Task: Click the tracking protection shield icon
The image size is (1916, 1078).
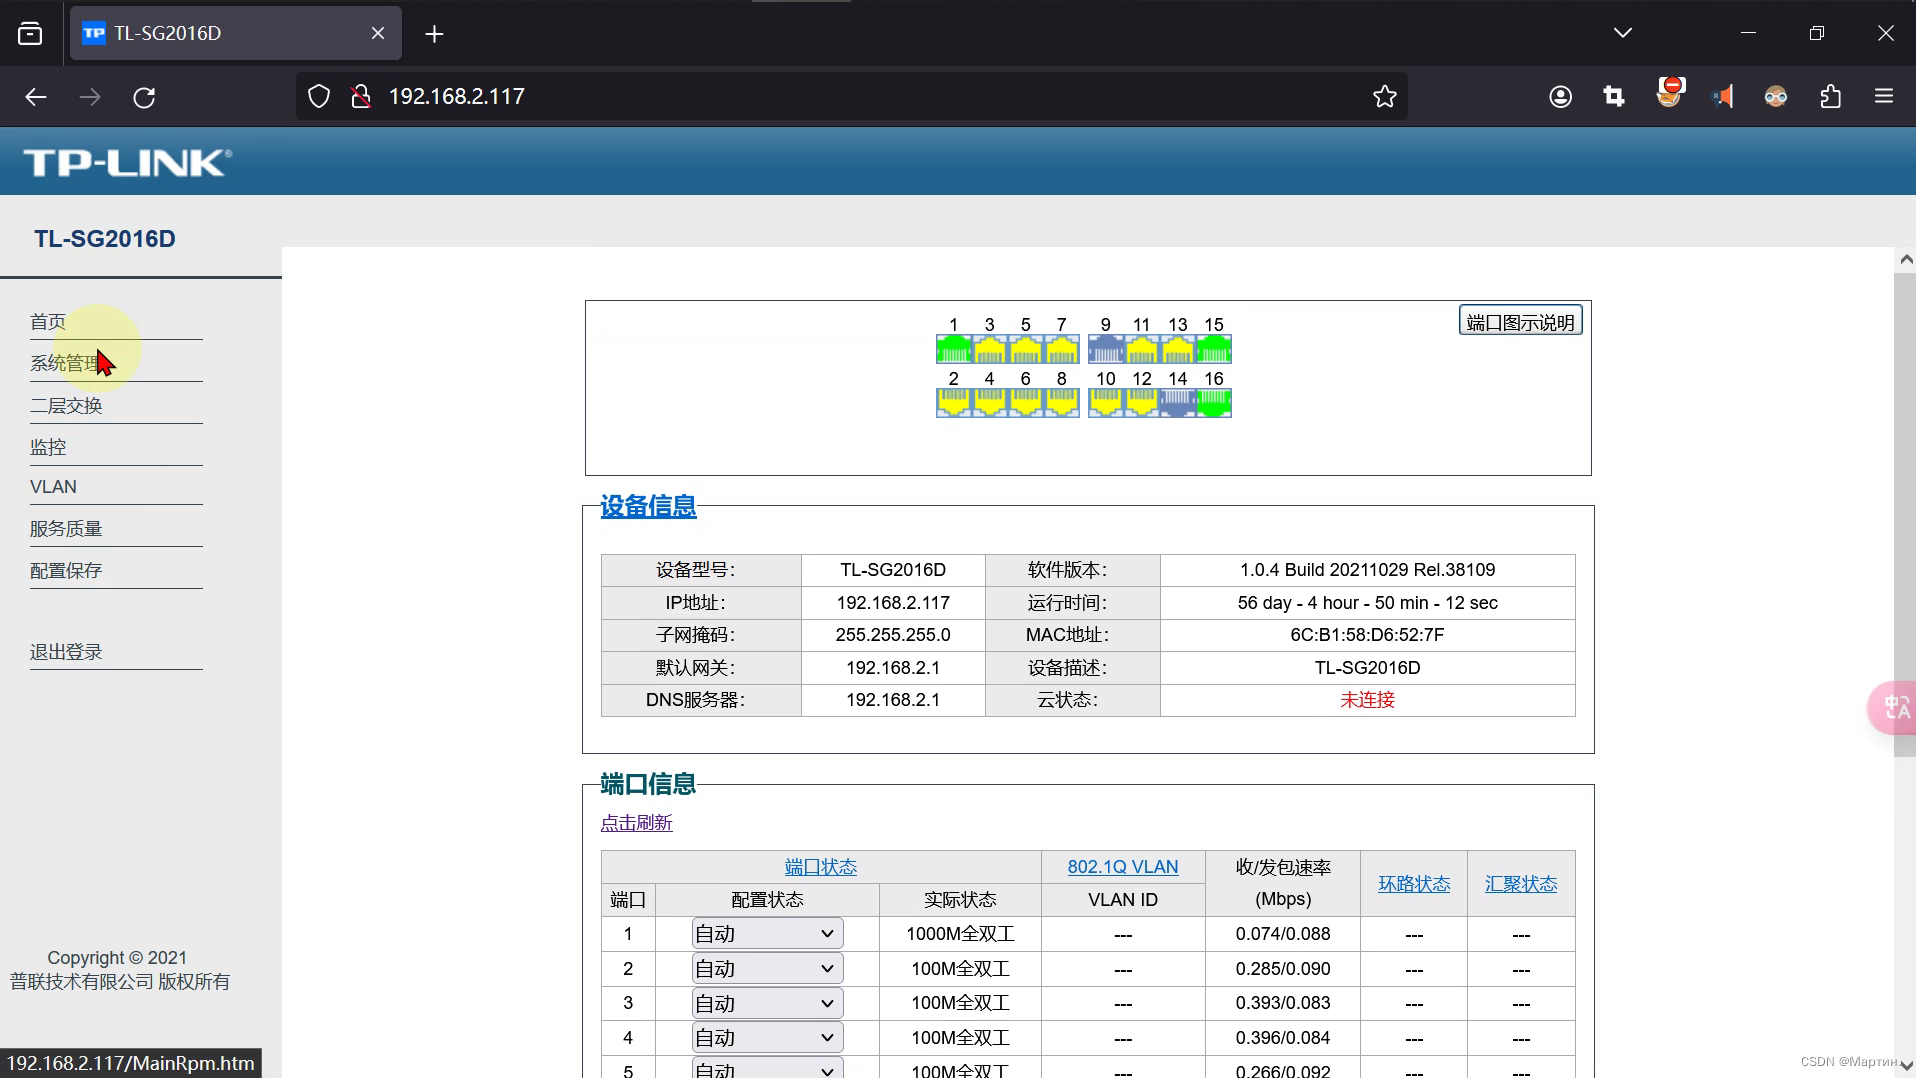Action: pos(318,97)
